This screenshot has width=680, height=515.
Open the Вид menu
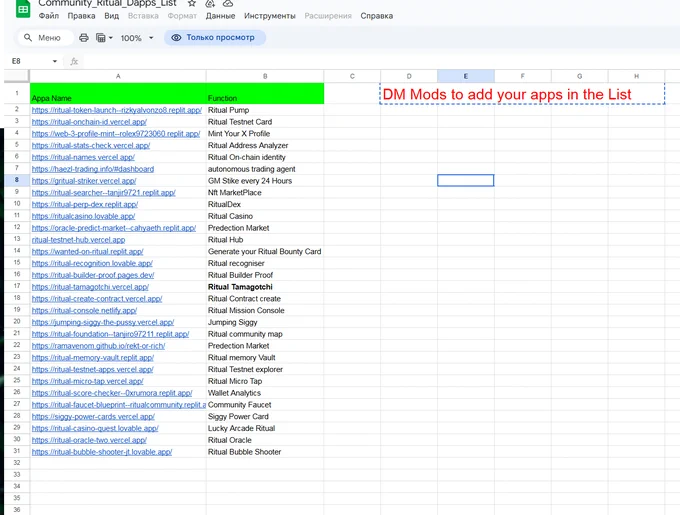tap(111, 16)
